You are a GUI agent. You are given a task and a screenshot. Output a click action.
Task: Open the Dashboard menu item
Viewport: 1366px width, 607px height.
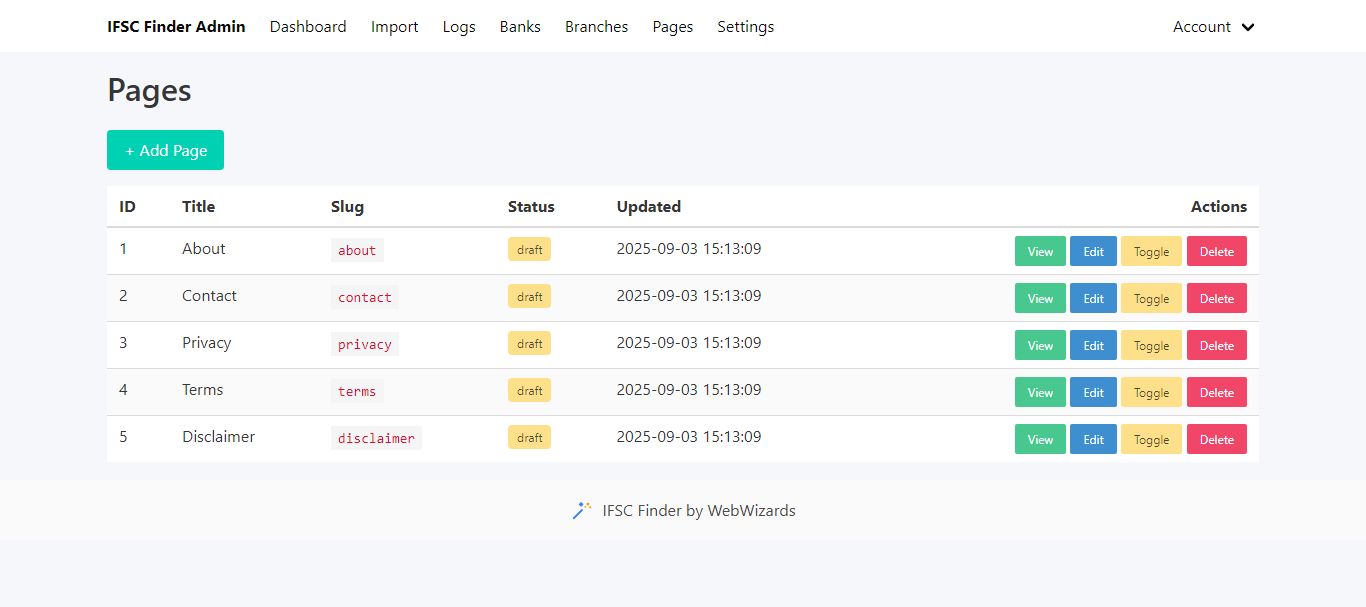click(308, 27)
